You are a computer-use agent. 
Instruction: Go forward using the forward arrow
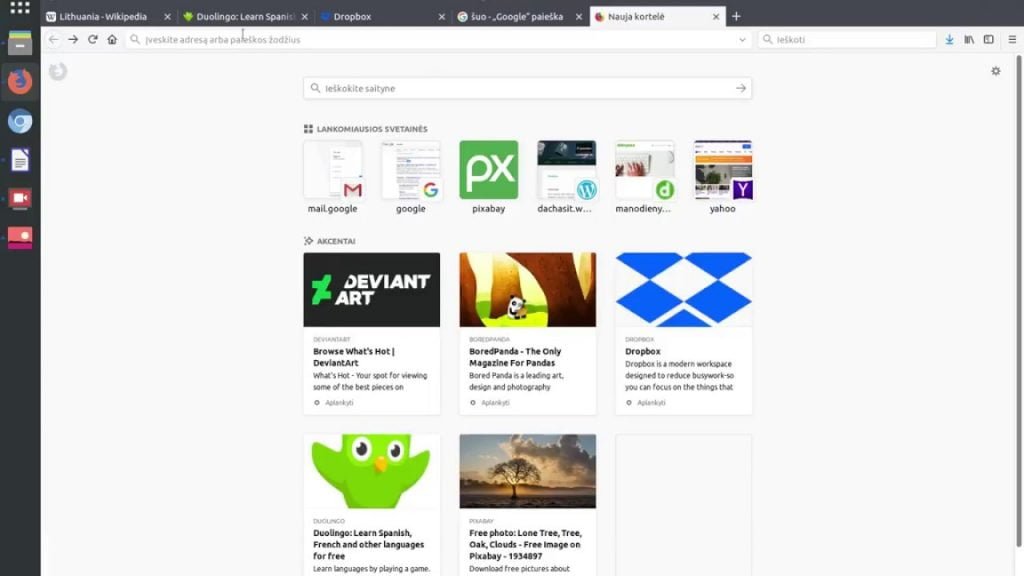[x=73, y=40]
